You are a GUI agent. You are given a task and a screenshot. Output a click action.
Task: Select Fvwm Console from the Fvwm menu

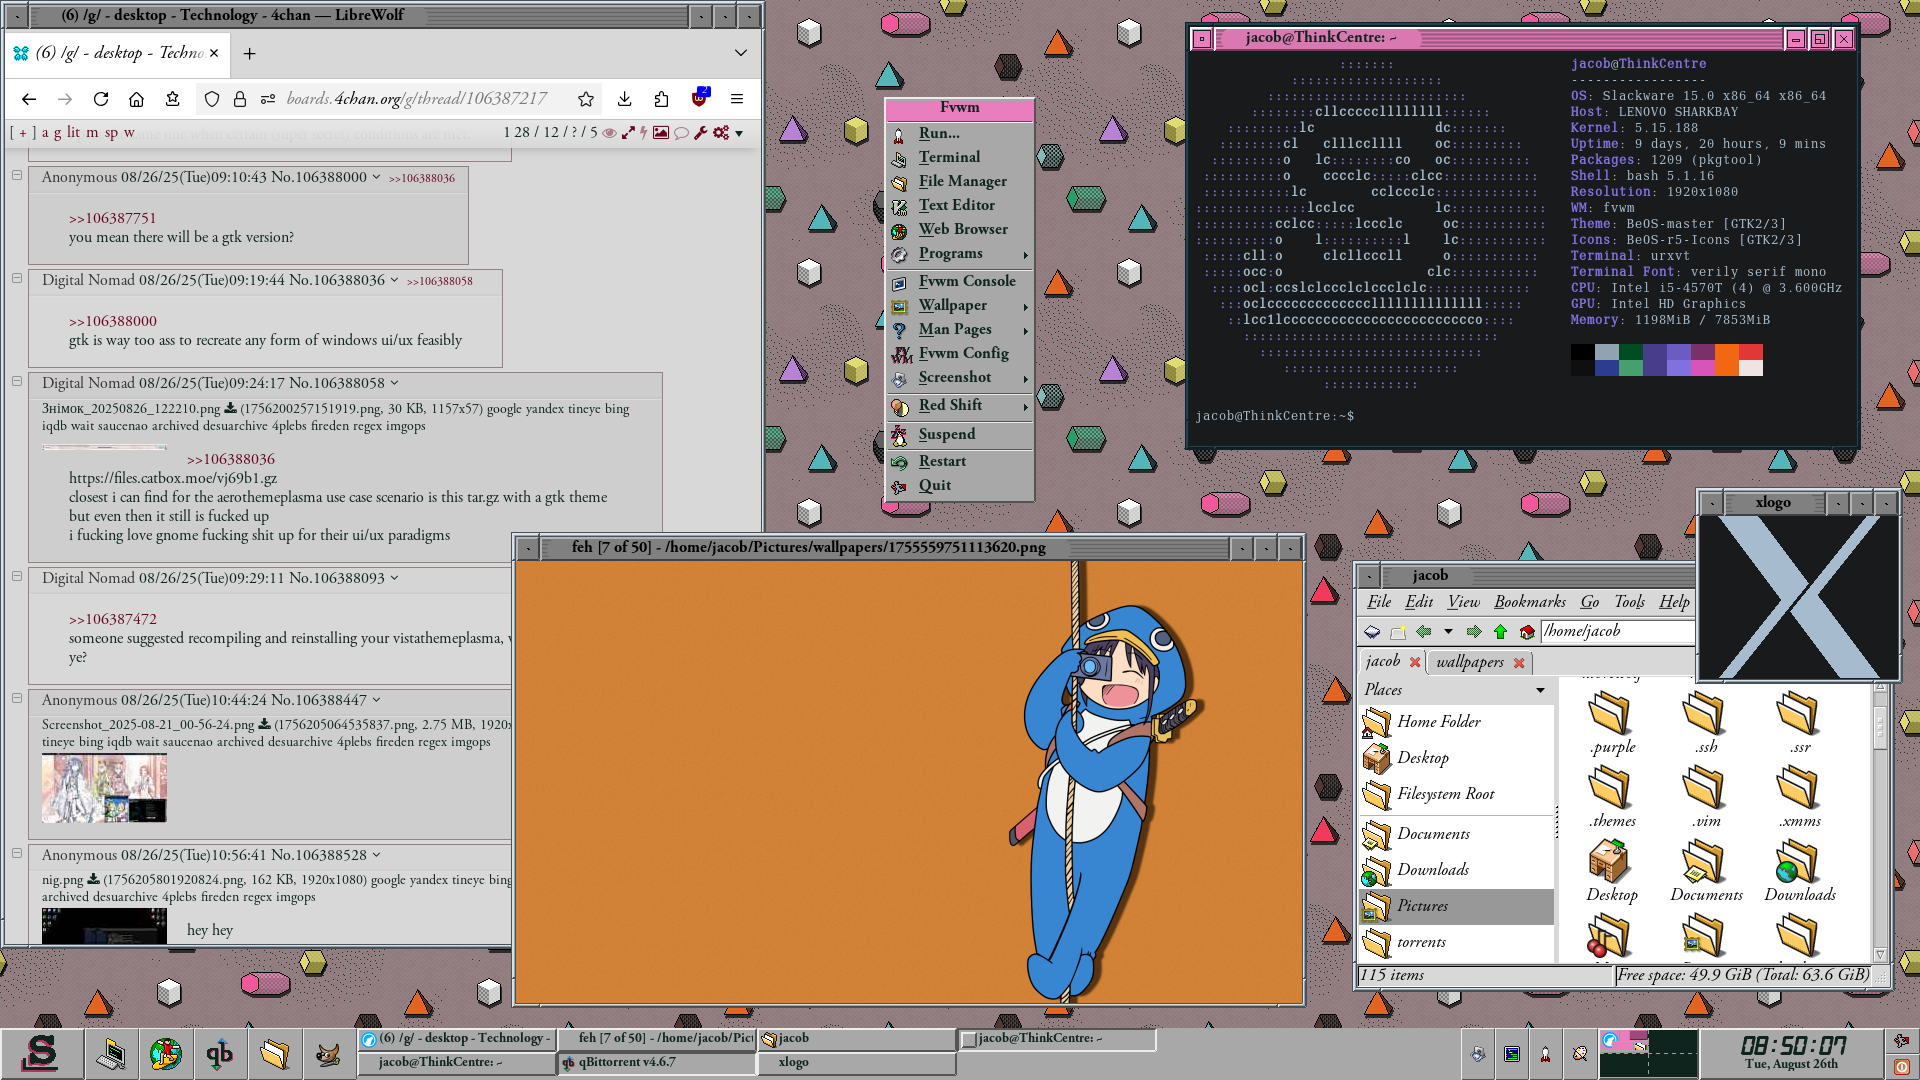pos(966,282)
